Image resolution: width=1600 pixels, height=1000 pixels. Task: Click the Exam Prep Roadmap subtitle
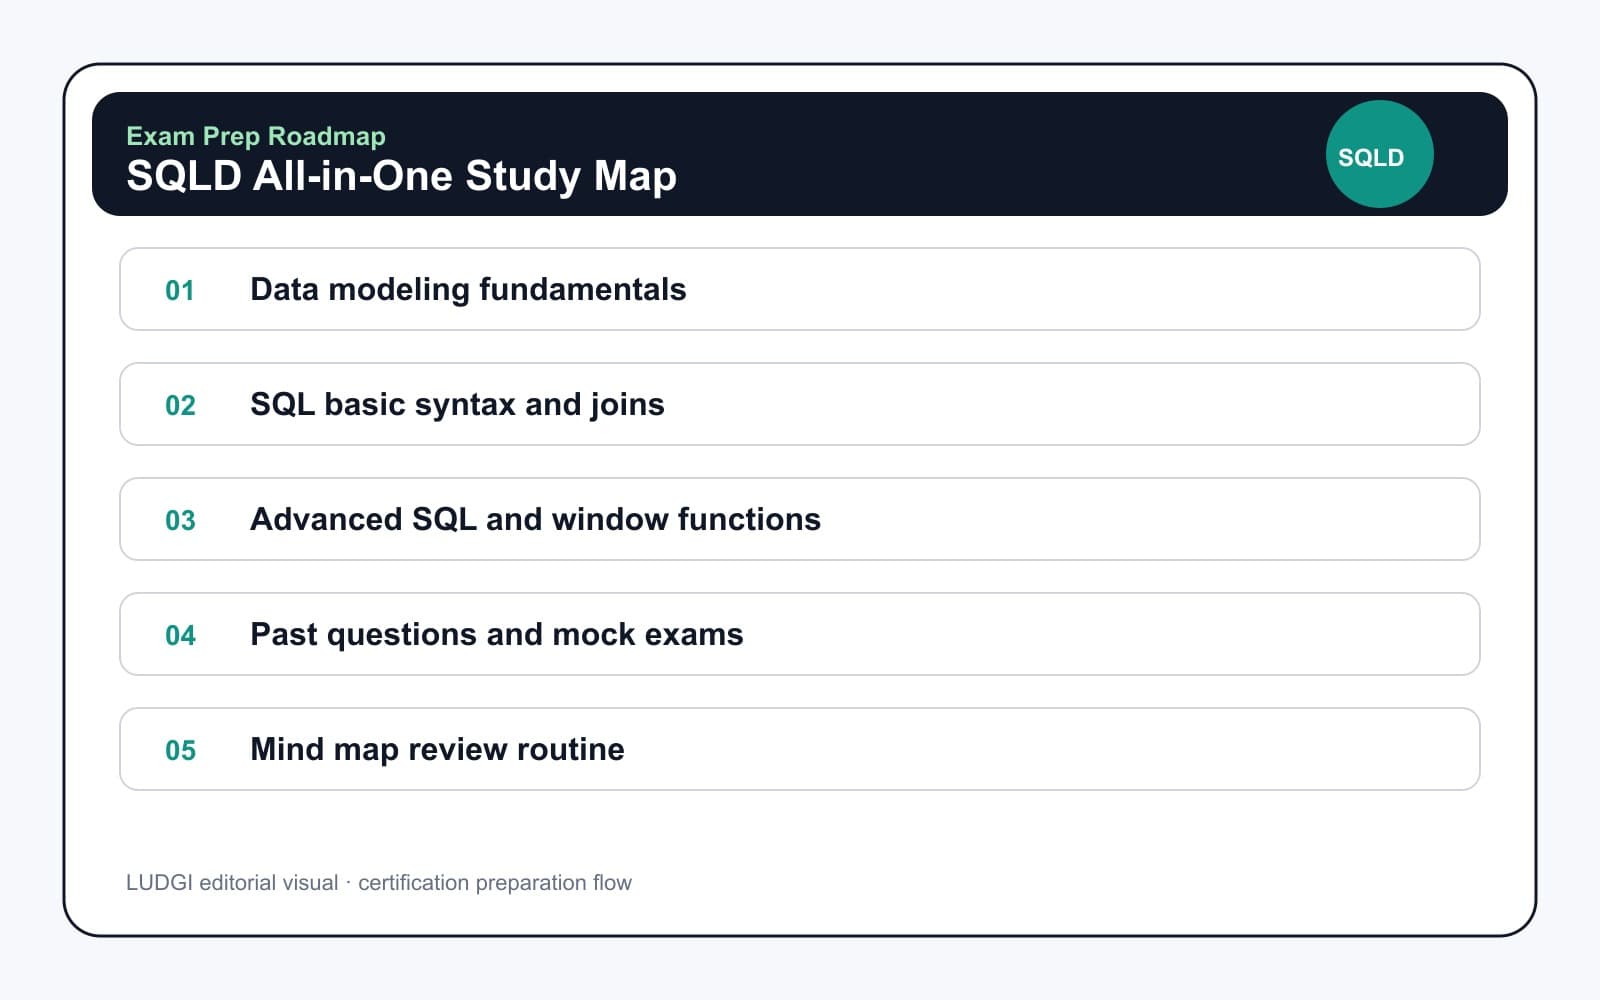pyautogui.click(x=256, y=136)
